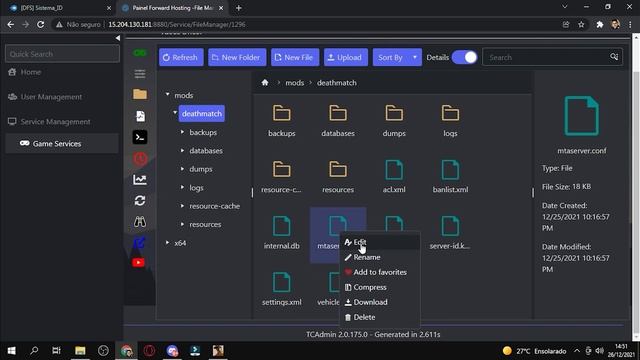Click the New Folder button
This screenshot has height=360, width=640.
(237, 57)
